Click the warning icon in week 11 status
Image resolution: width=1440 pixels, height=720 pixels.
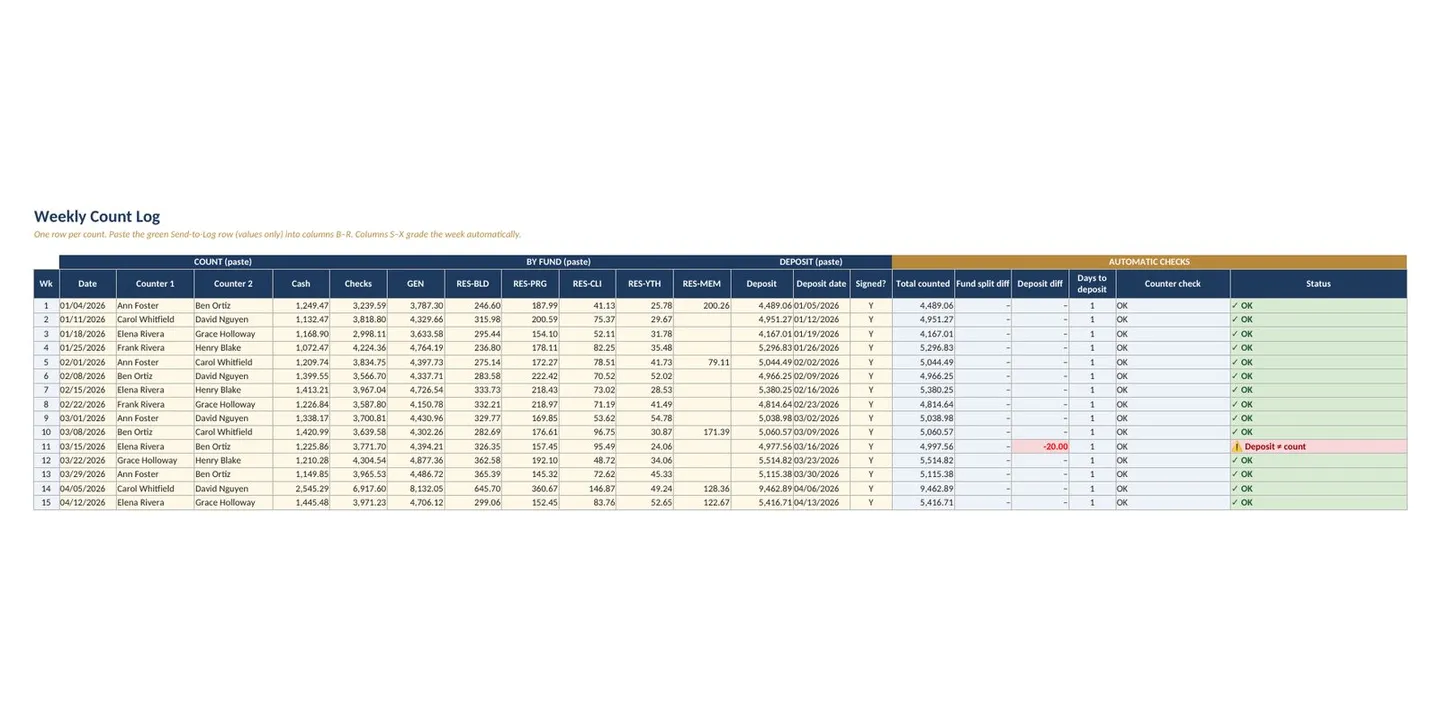1237,447
